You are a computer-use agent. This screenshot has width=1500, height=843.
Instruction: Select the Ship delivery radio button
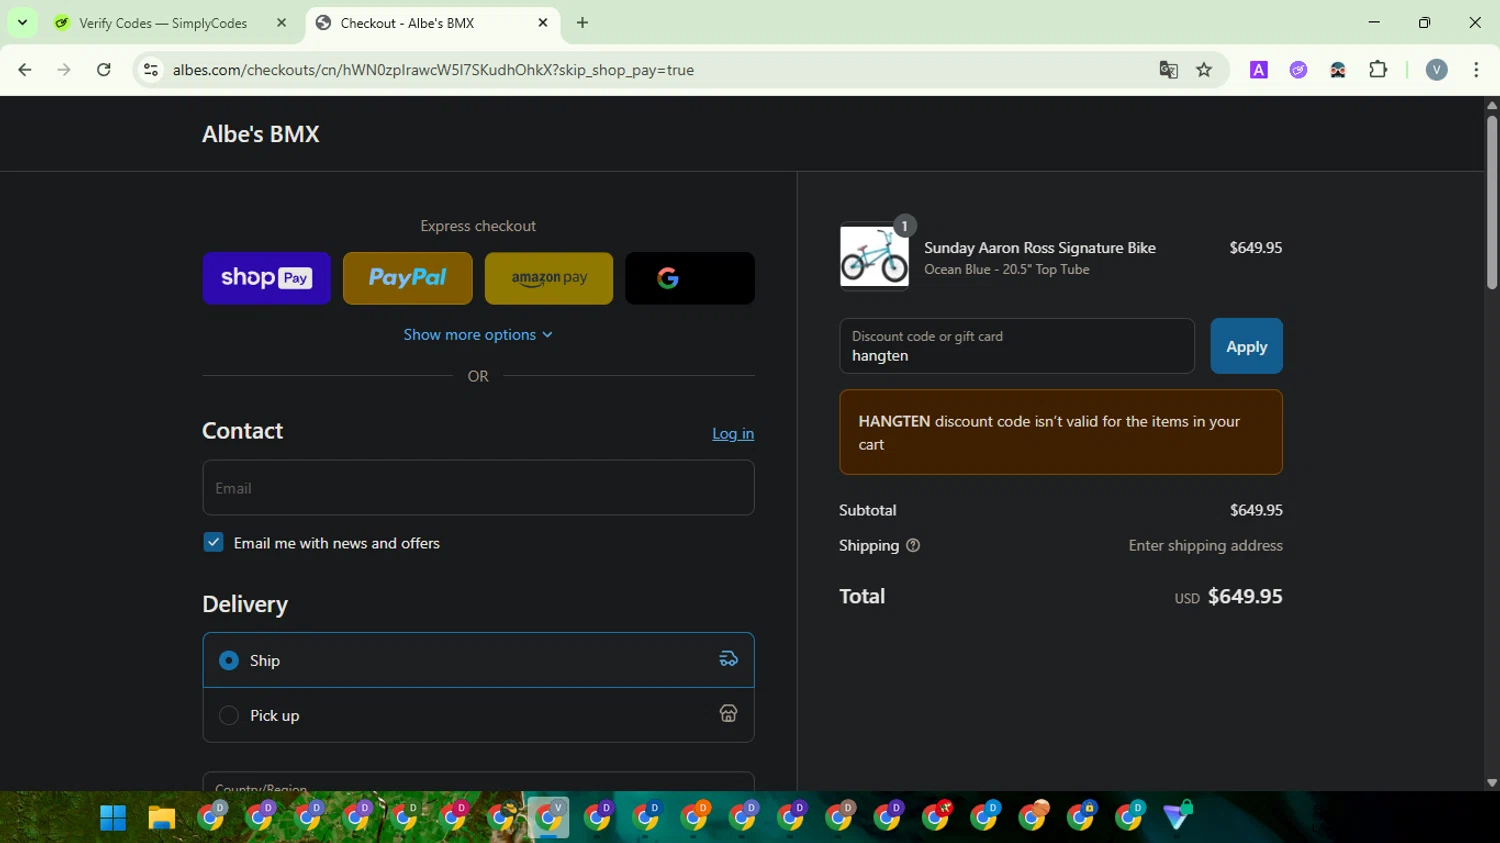point(229,660)
